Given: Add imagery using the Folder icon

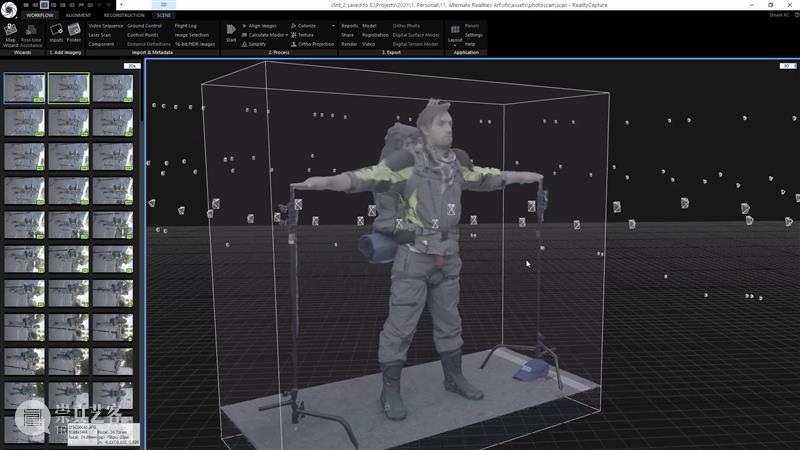Looking at the screenshot, I should coord(74,34).
